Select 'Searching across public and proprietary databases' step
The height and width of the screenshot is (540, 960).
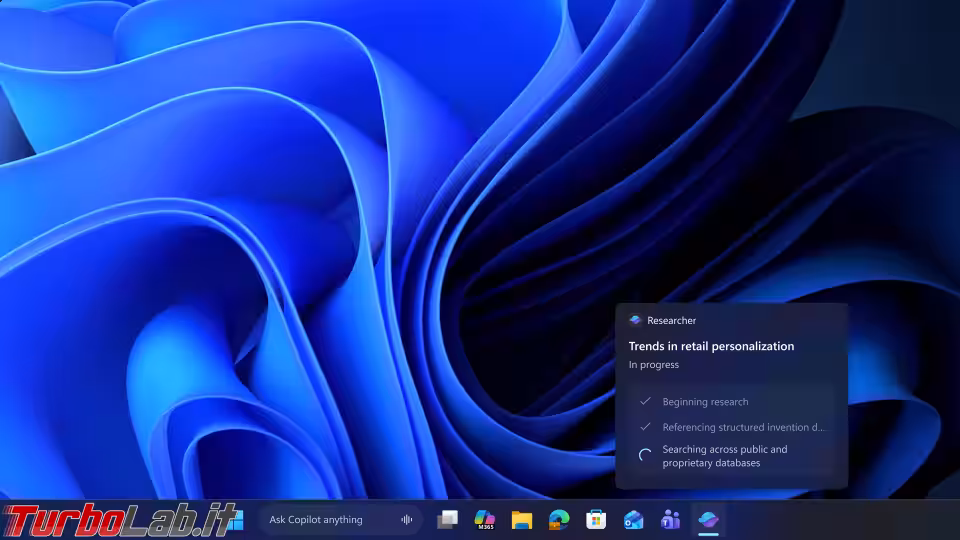coord(725,456)
